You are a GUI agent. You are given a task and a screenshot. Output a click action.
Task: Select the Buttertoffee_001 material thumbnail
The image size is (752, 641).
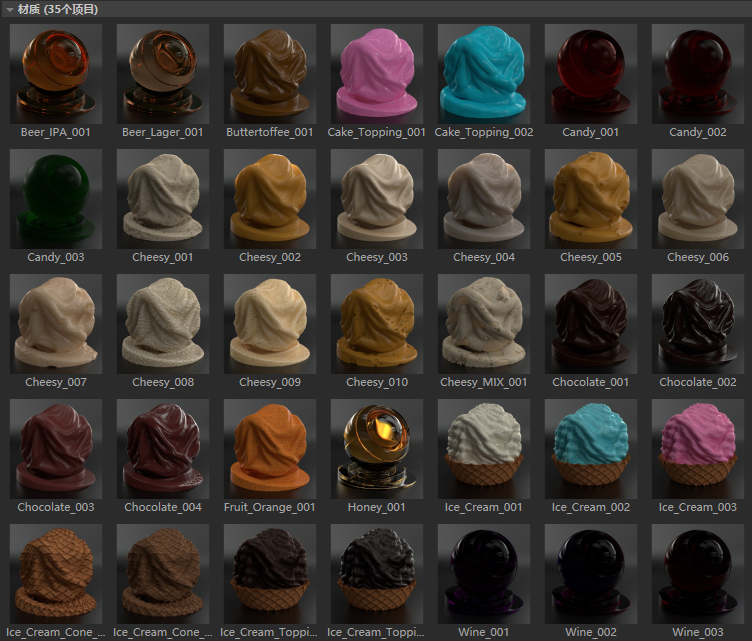(270, 74)
